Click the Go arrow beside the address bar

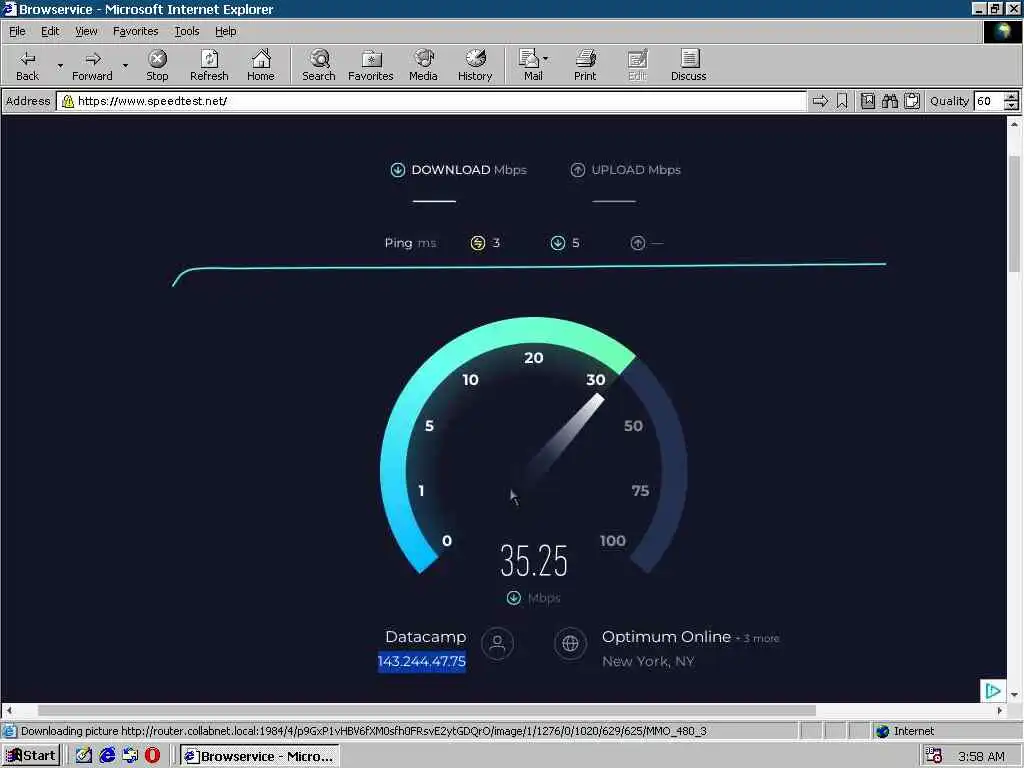pos(820,101)
